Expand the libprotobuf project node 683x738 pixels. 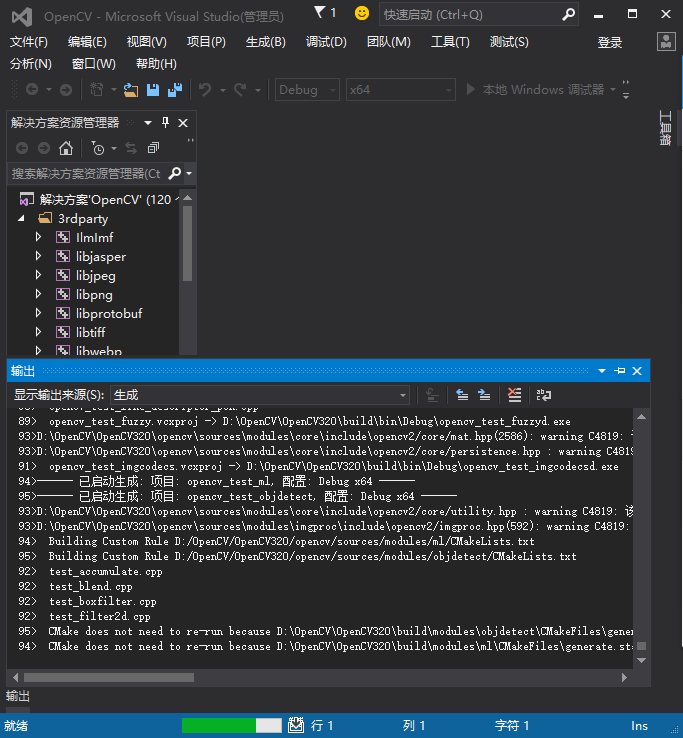[x=39, y=313]
